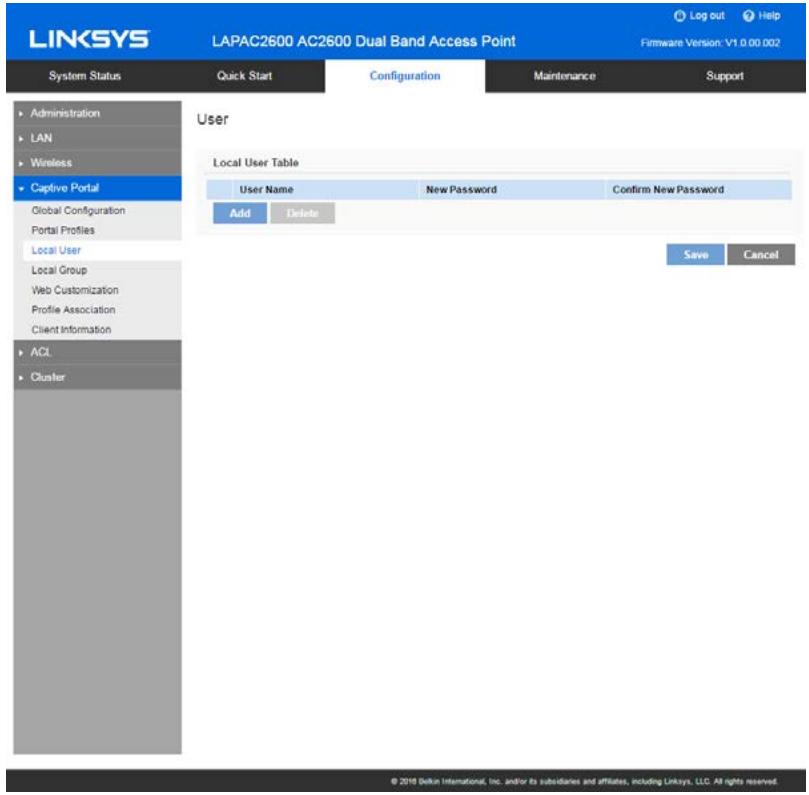The width and height of the screenshot is (809, 795).
Task: Go to the Maintenance tab
Action: [564, 76]
